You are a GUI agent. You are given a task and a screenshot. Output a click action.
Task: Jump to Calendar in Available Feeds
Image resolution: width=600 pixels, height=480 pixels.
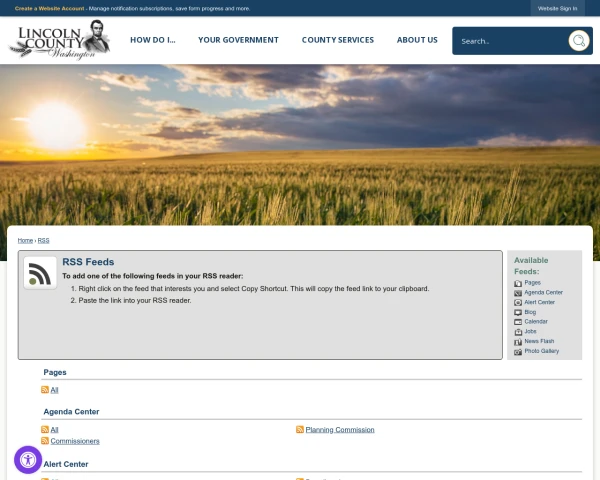[x=536, y=322]
